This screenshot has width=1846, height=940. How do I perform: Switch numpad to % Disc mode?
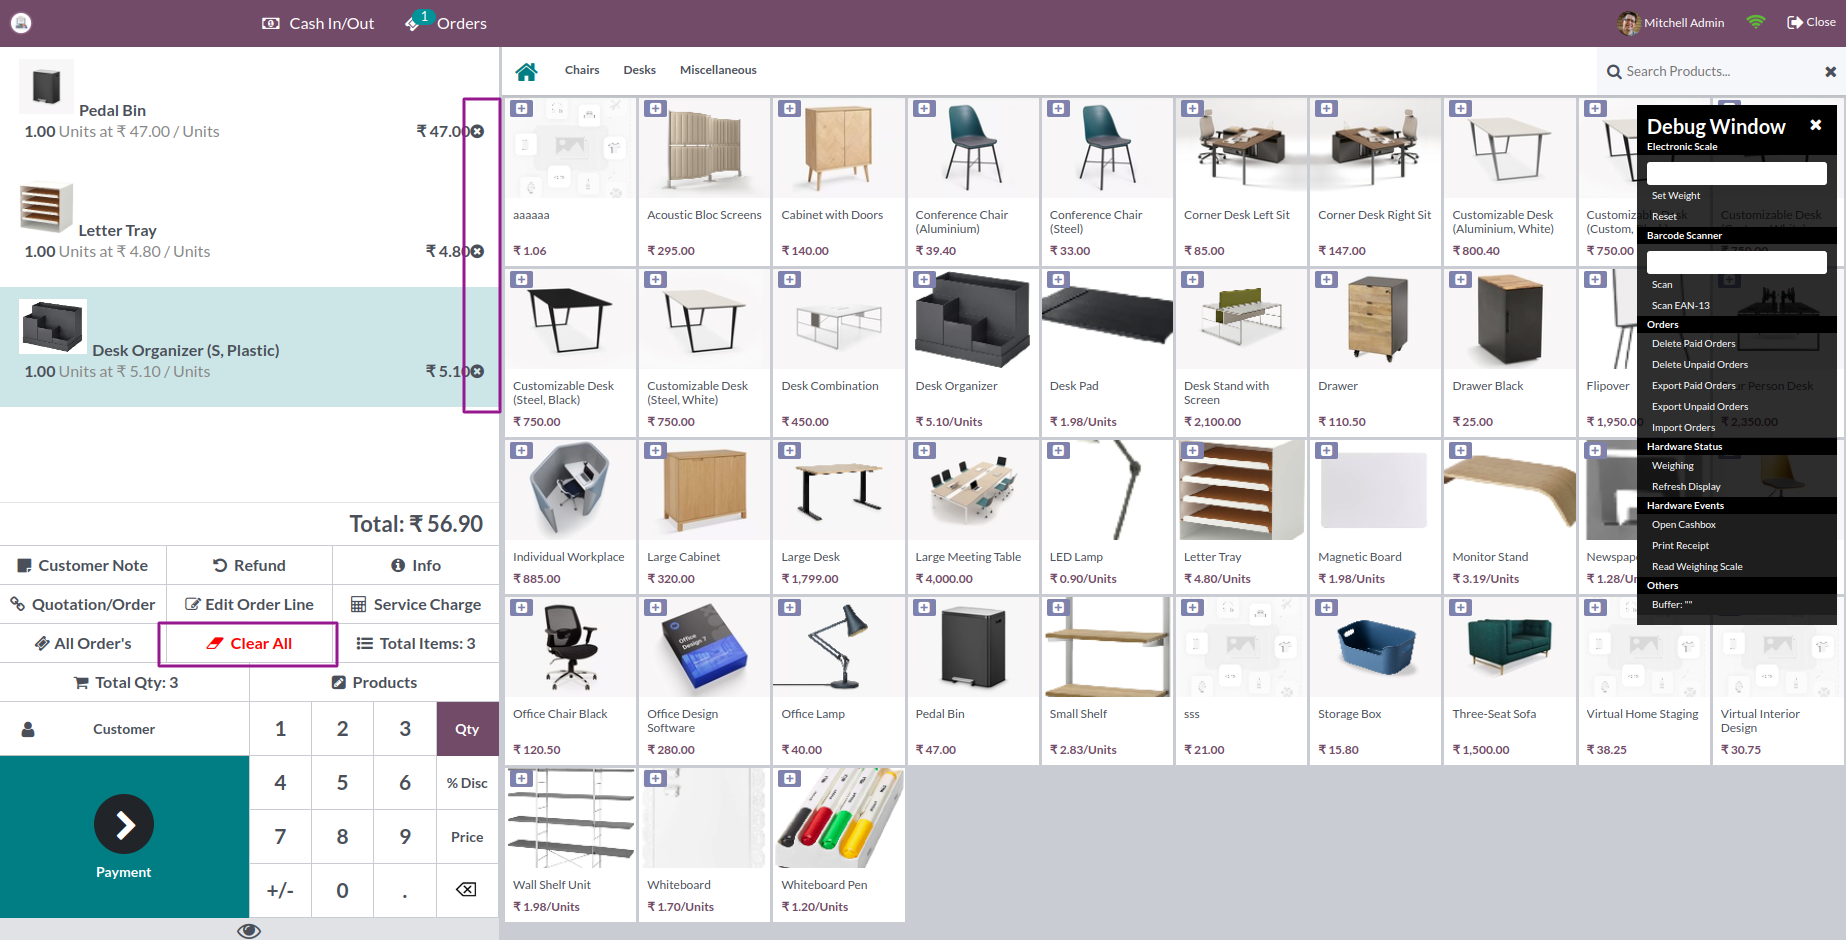tap(466, 783)
